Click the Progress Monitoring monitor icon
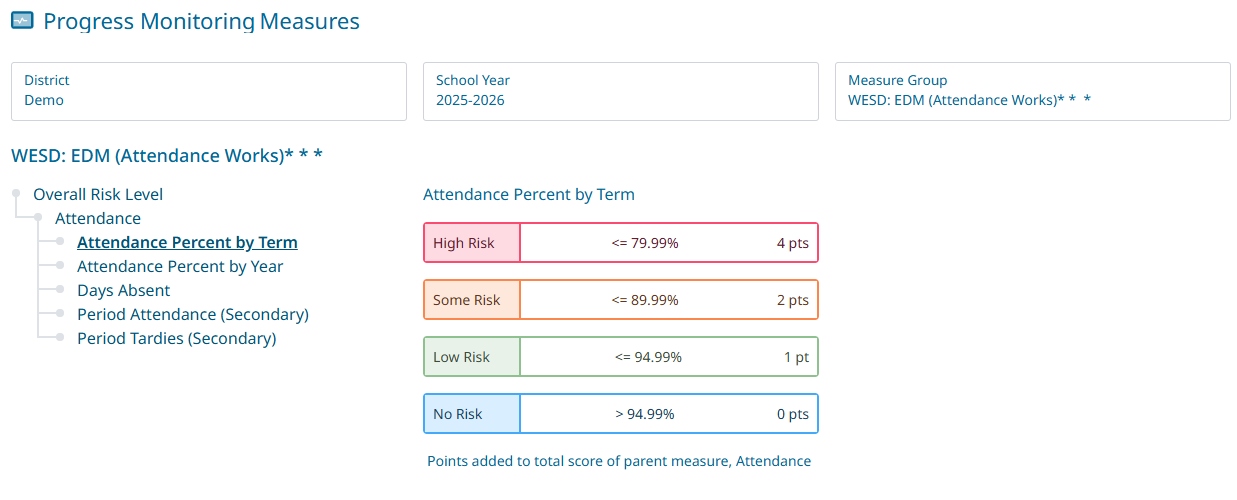Image resolution: width=1237 pixels, height=500 pixels. [x=22, y=20]
